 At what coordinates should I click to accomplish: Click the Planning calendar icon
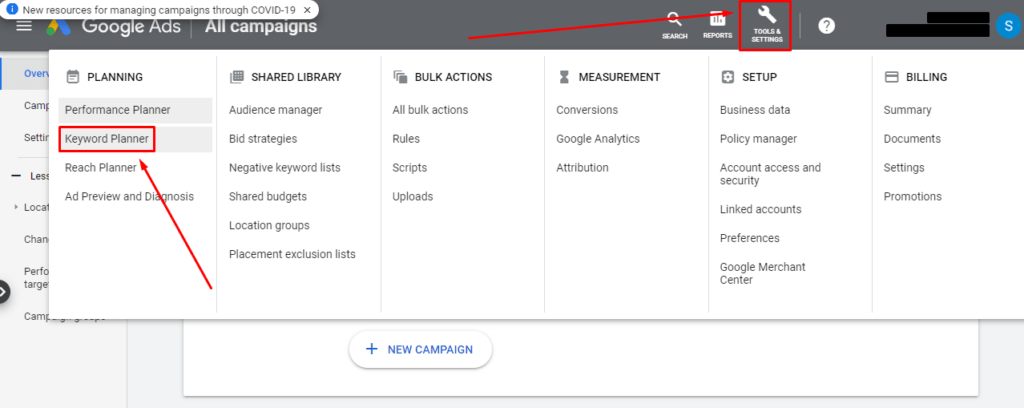tap(73, 77)
